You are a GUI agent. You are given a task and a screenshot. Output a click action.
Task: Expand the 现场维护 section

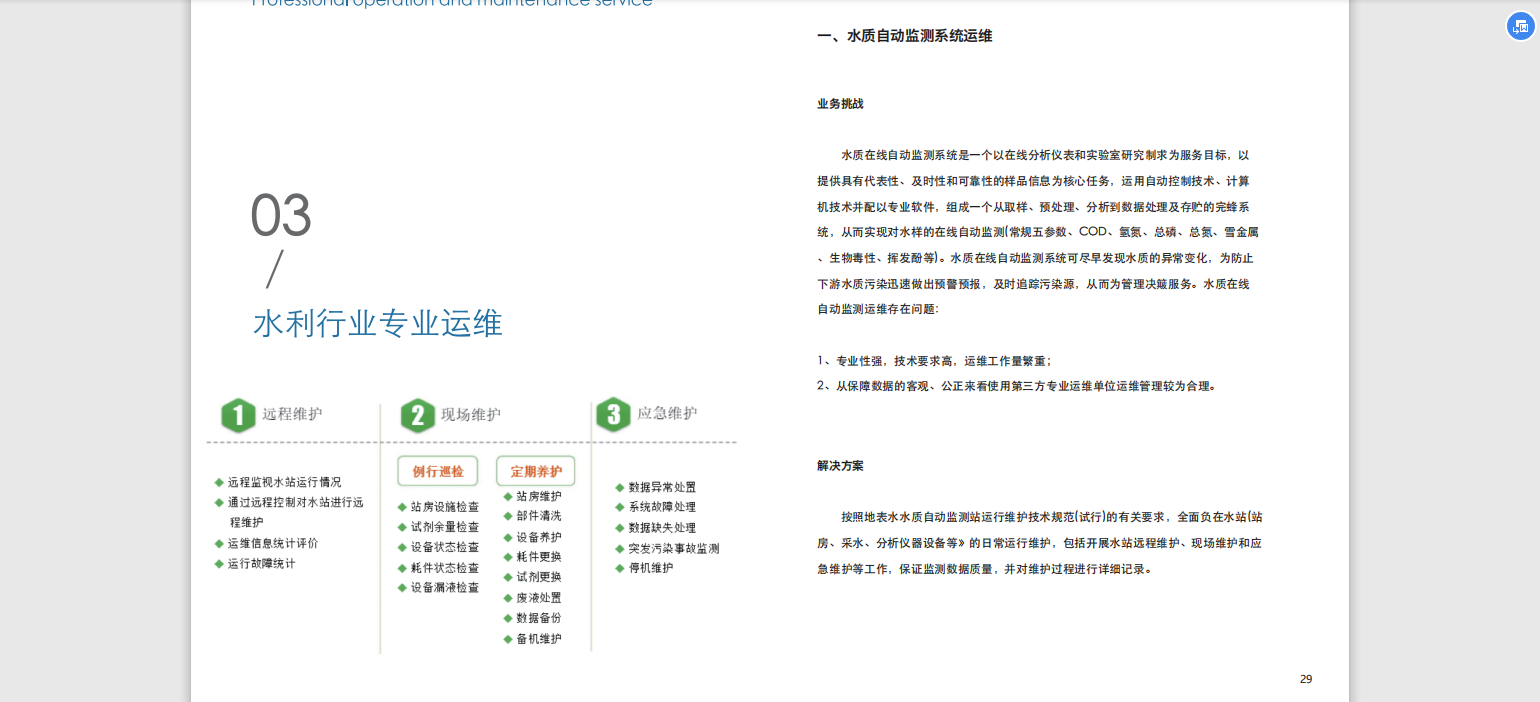471,414
